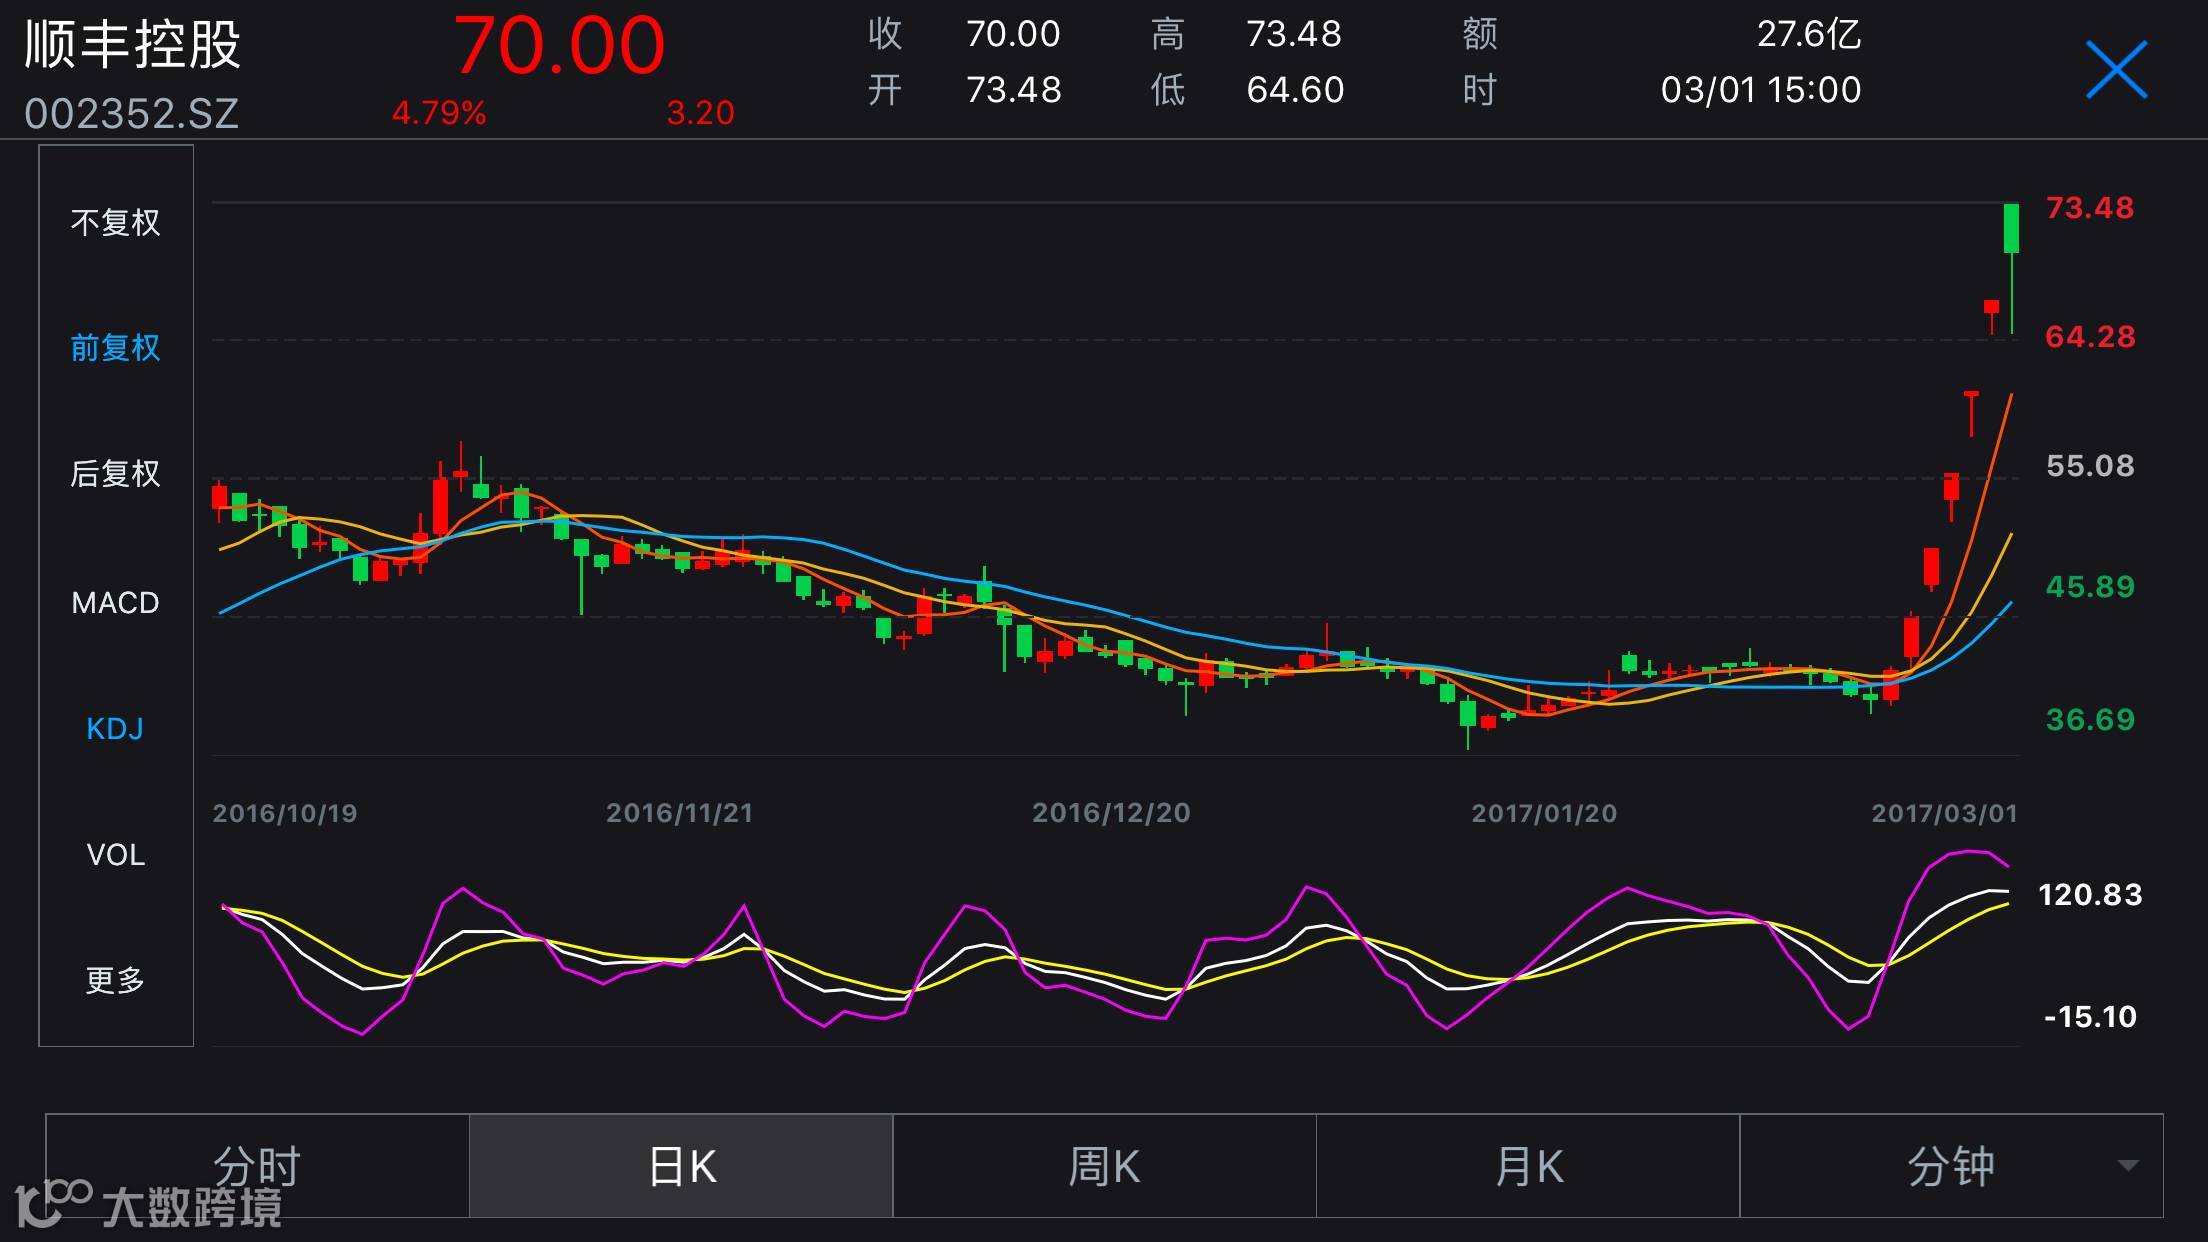Switch indicator to KDJ

tap(115, 729)
